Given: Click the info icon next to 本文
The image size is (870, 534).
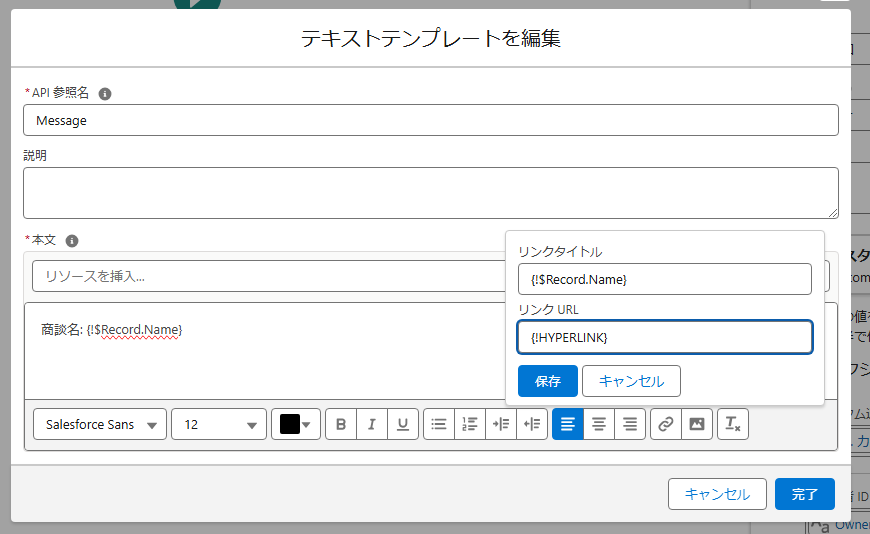Looking at the screenshot, I should point(72,241).
